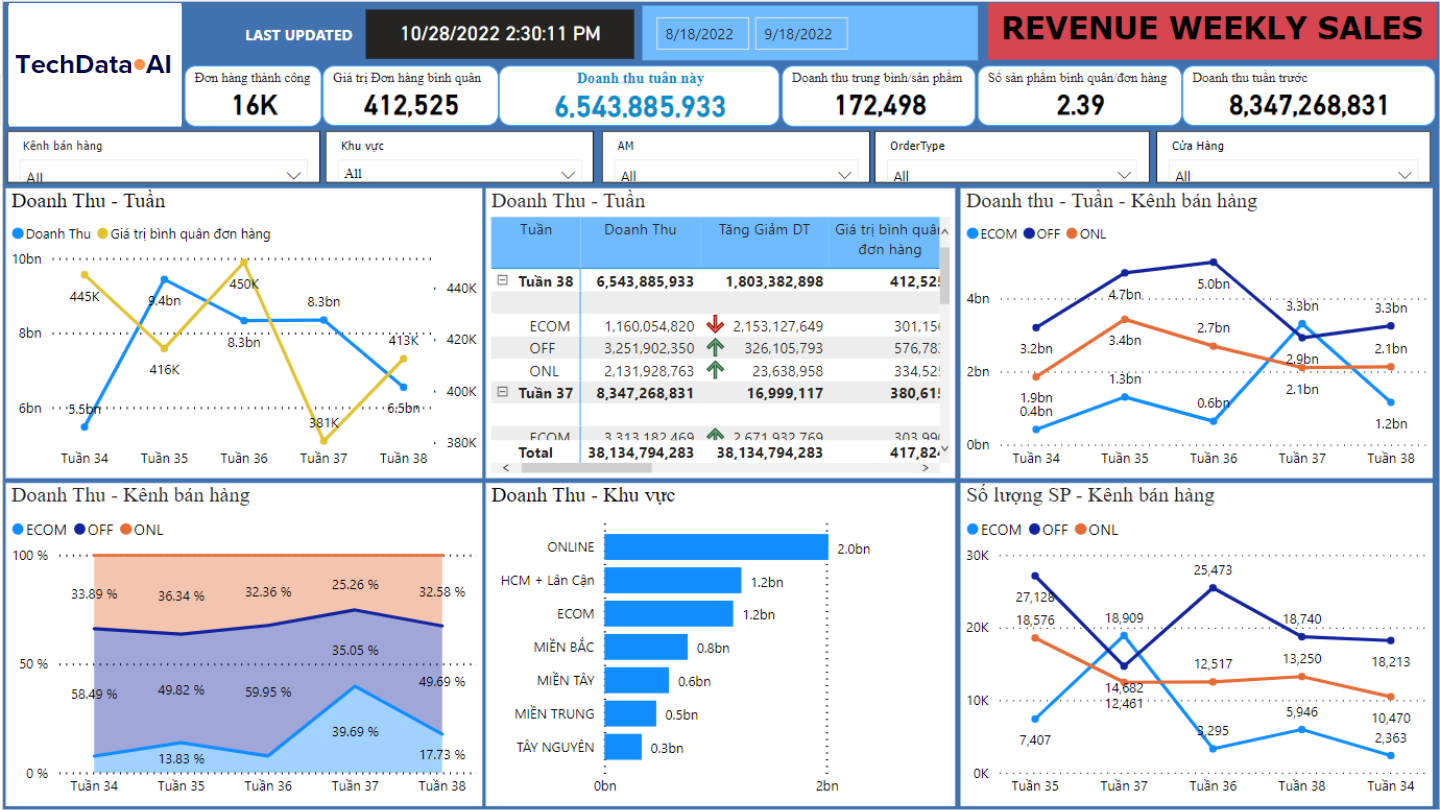
Task: Click ECOM legend in Số lượng SP chart
Action: coord(994,530)
